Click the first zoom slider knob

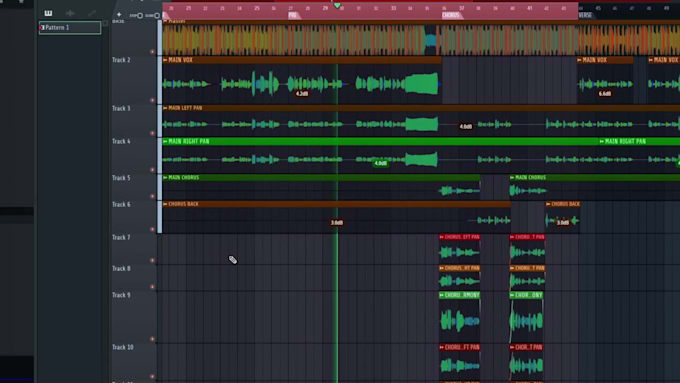pyautogui.click(x=140, y=16)
